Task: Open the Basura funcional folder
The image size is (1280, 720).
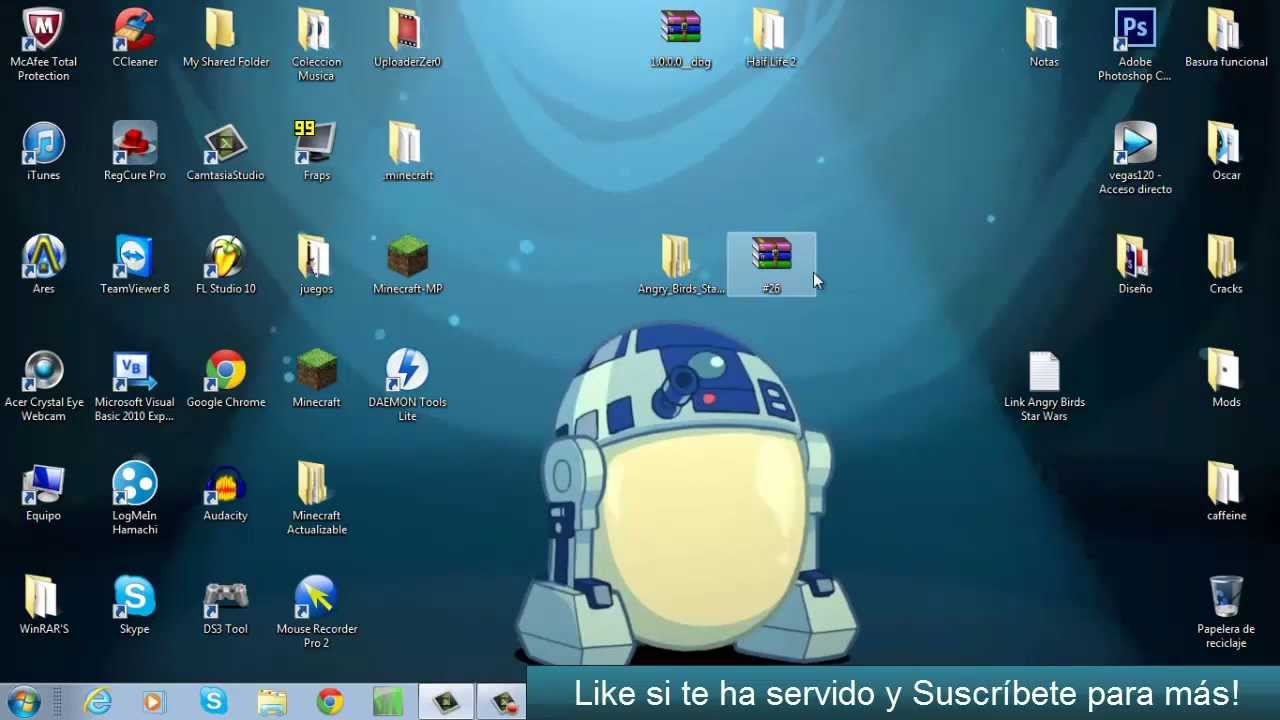Action: (1226, 38)
